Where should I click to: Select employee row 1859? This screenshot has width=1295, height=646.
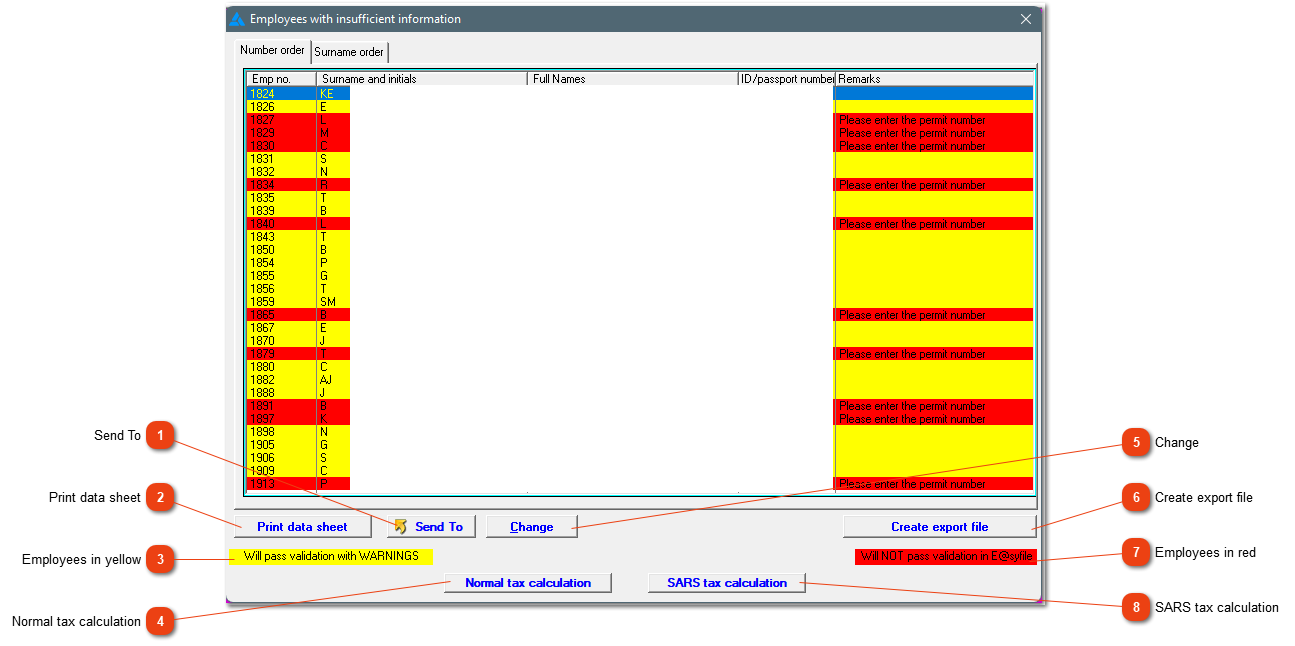(640, 301)
